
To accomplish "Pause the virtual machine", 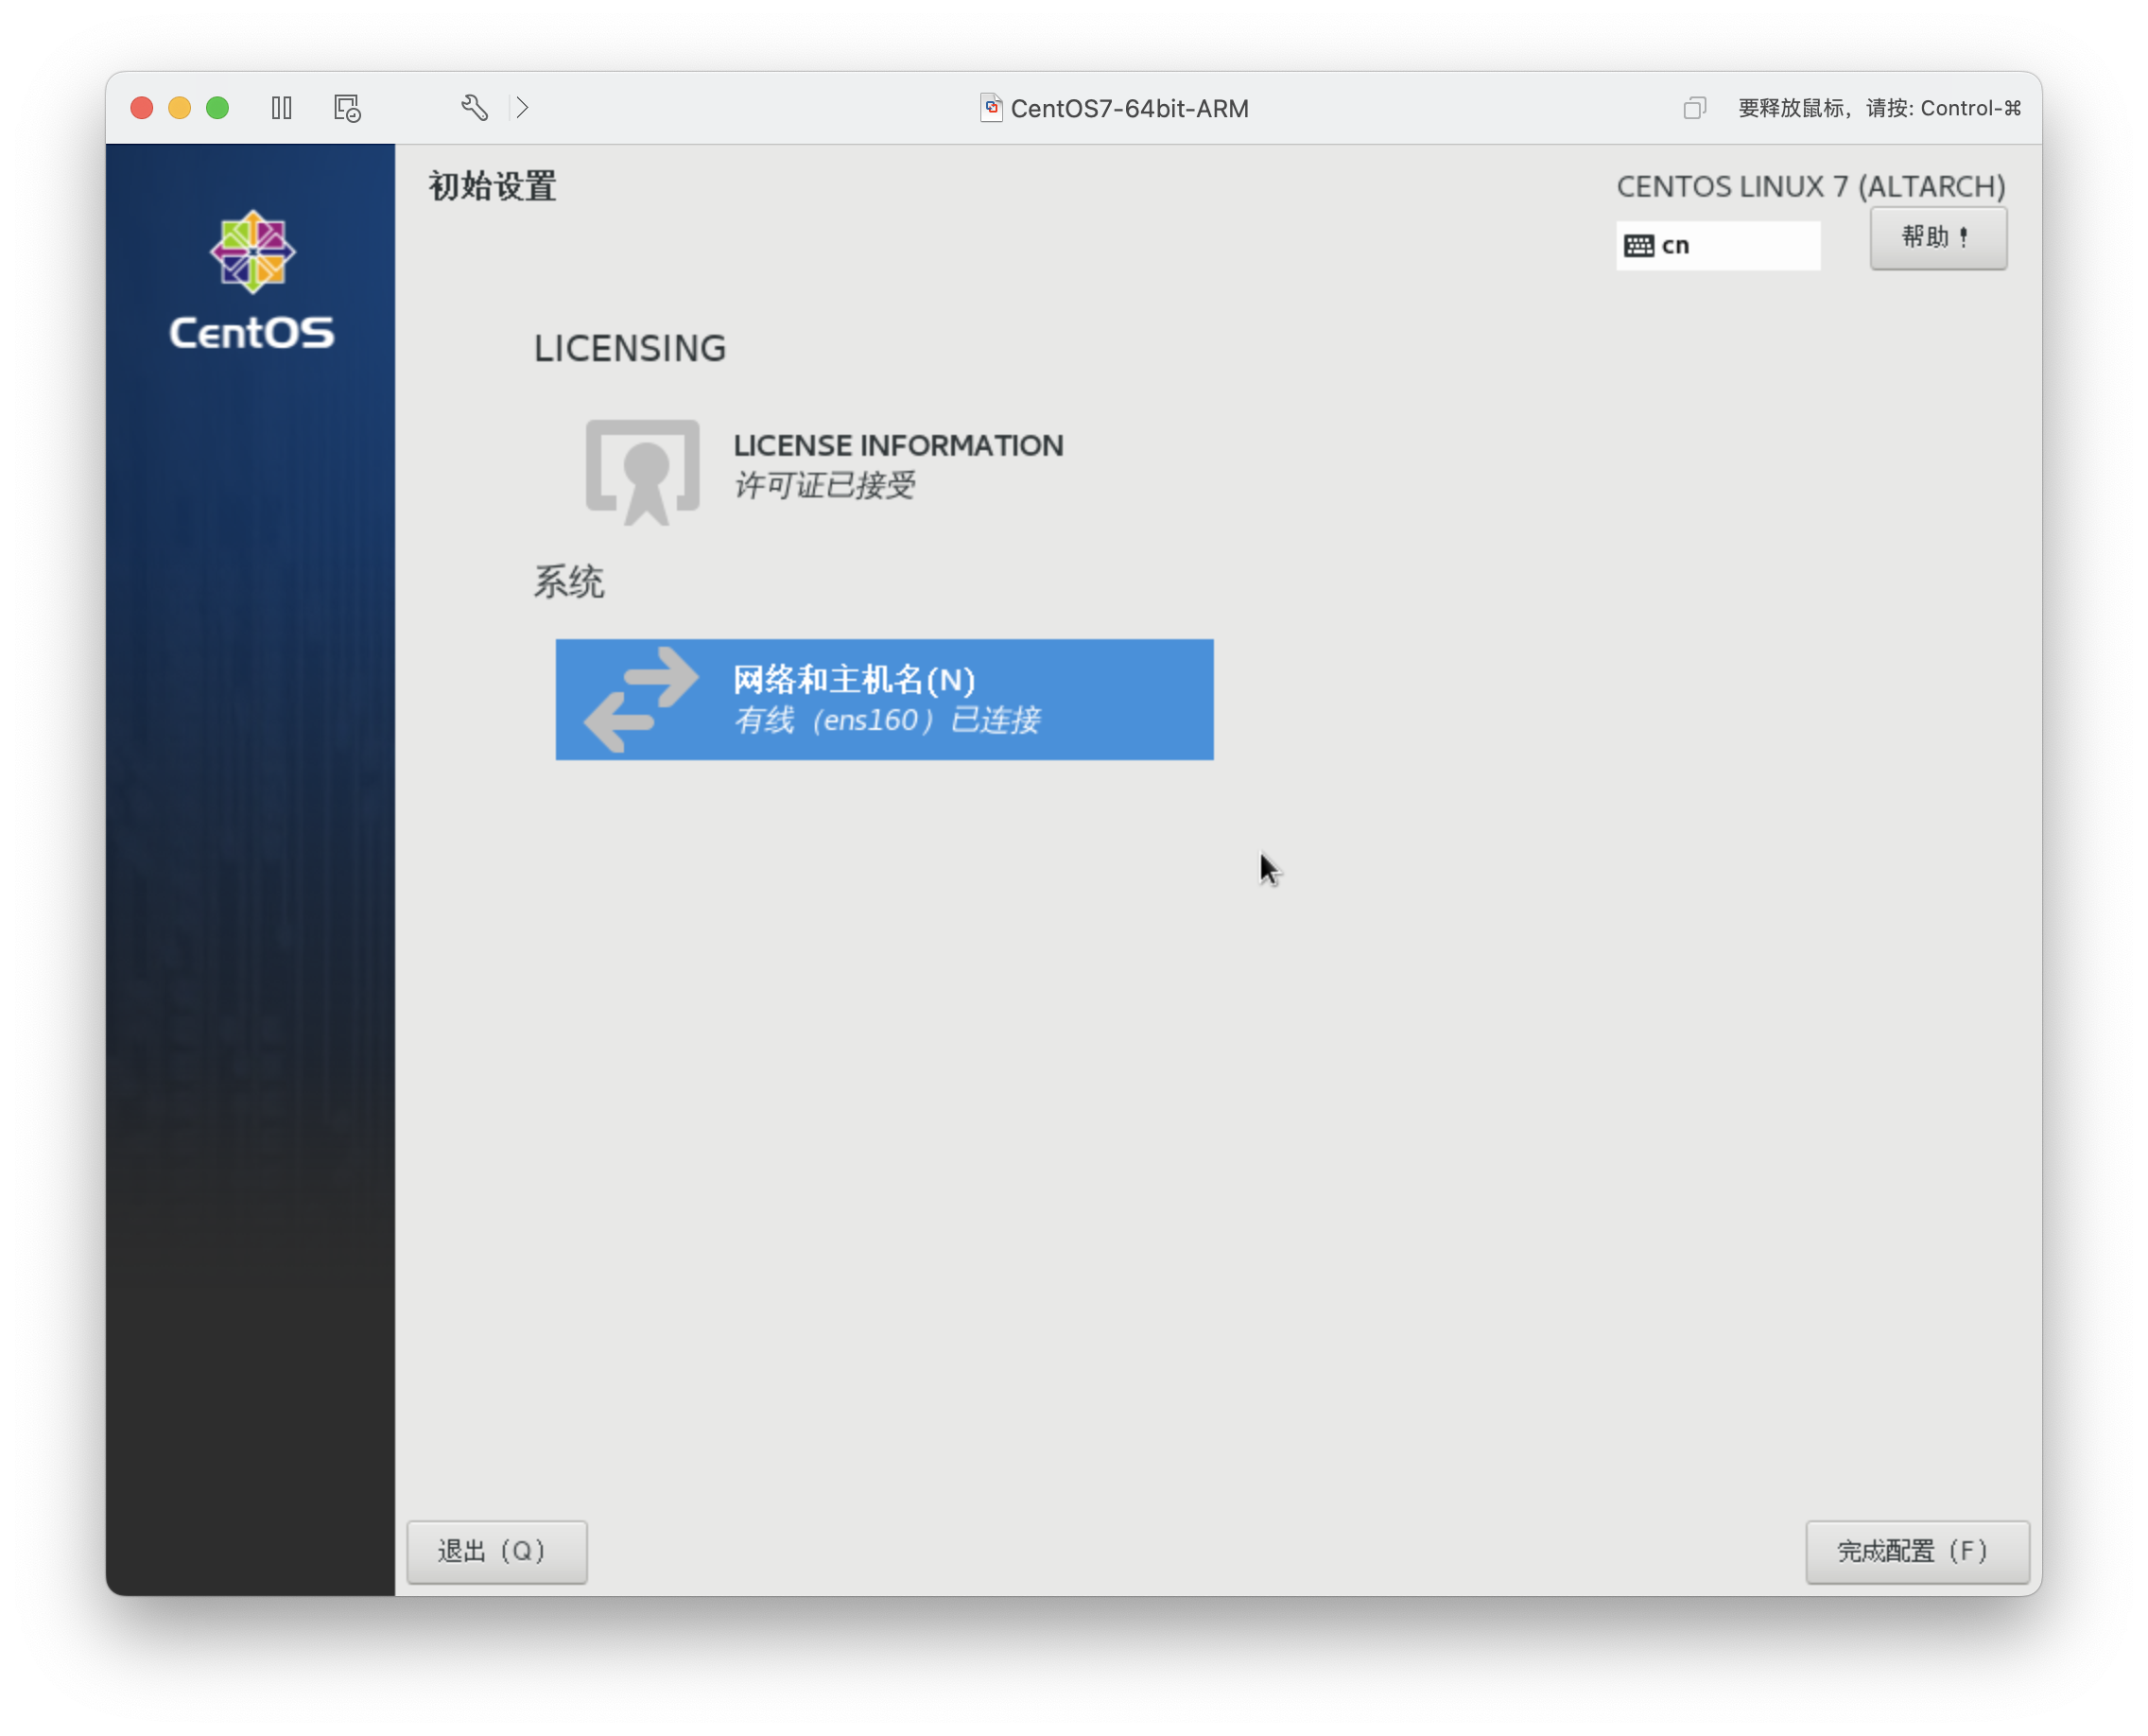I will coord(281,108).
